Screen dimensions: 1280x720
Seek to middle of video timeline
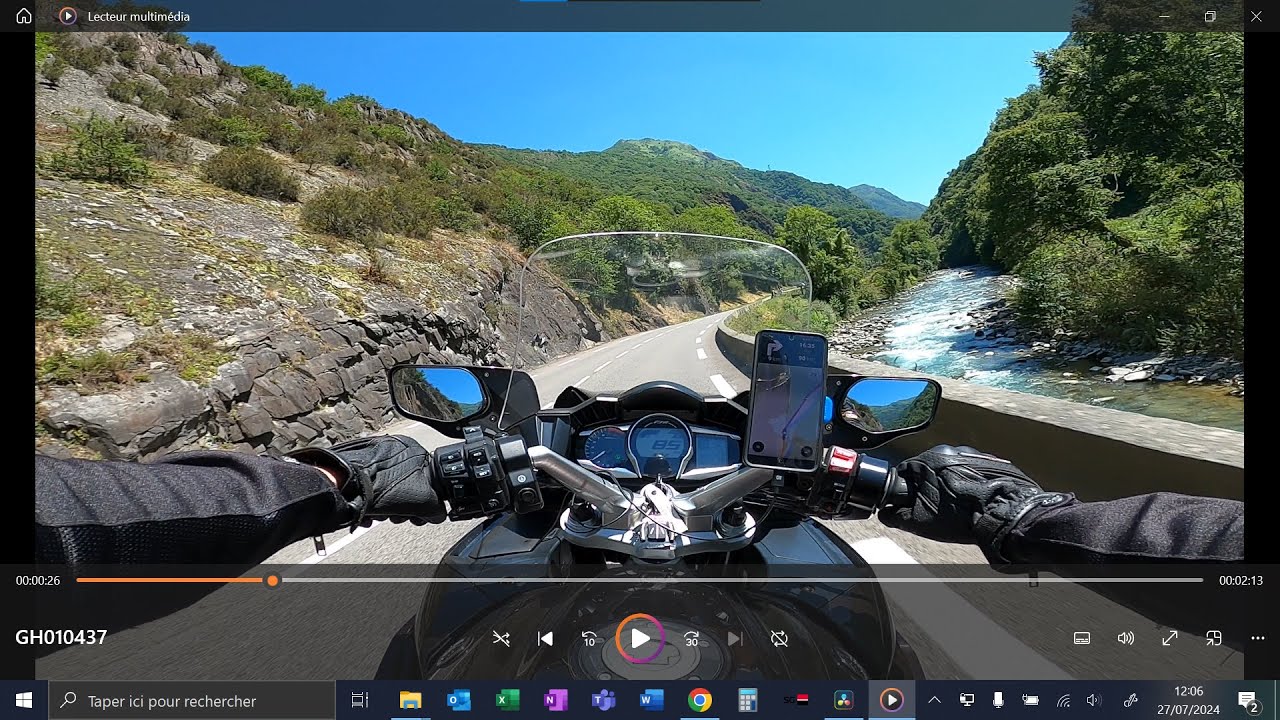point(640,580)
